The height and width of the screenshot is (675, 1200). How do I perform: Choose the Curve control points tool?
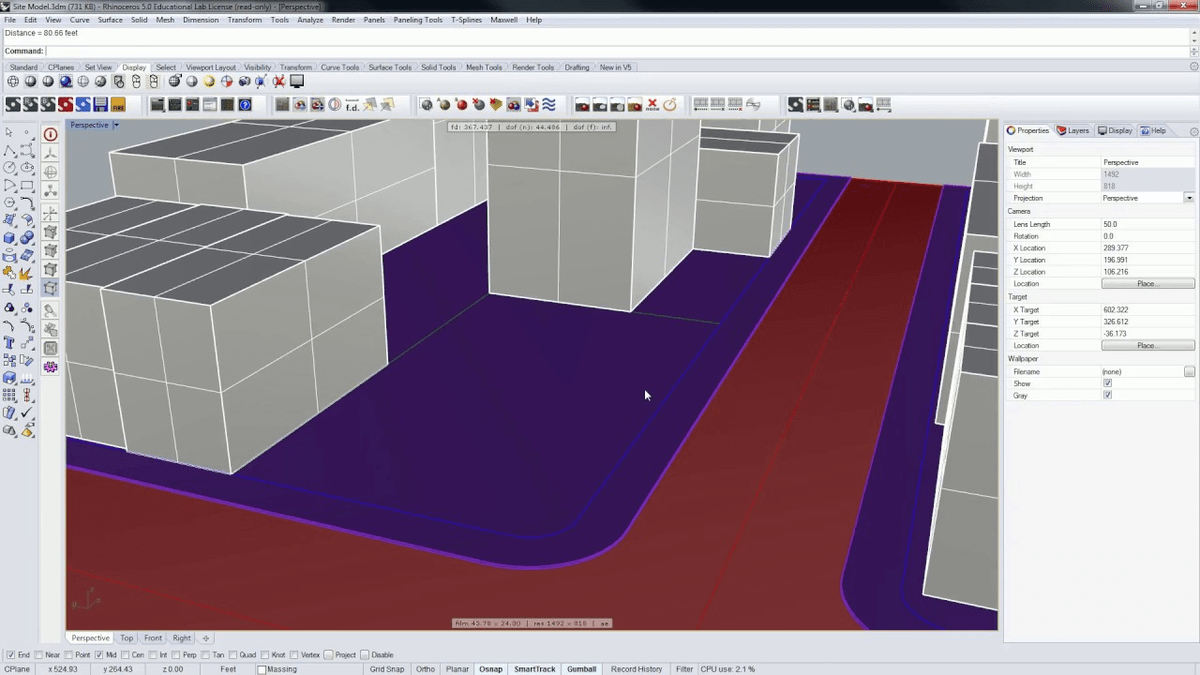click(27, 149)
